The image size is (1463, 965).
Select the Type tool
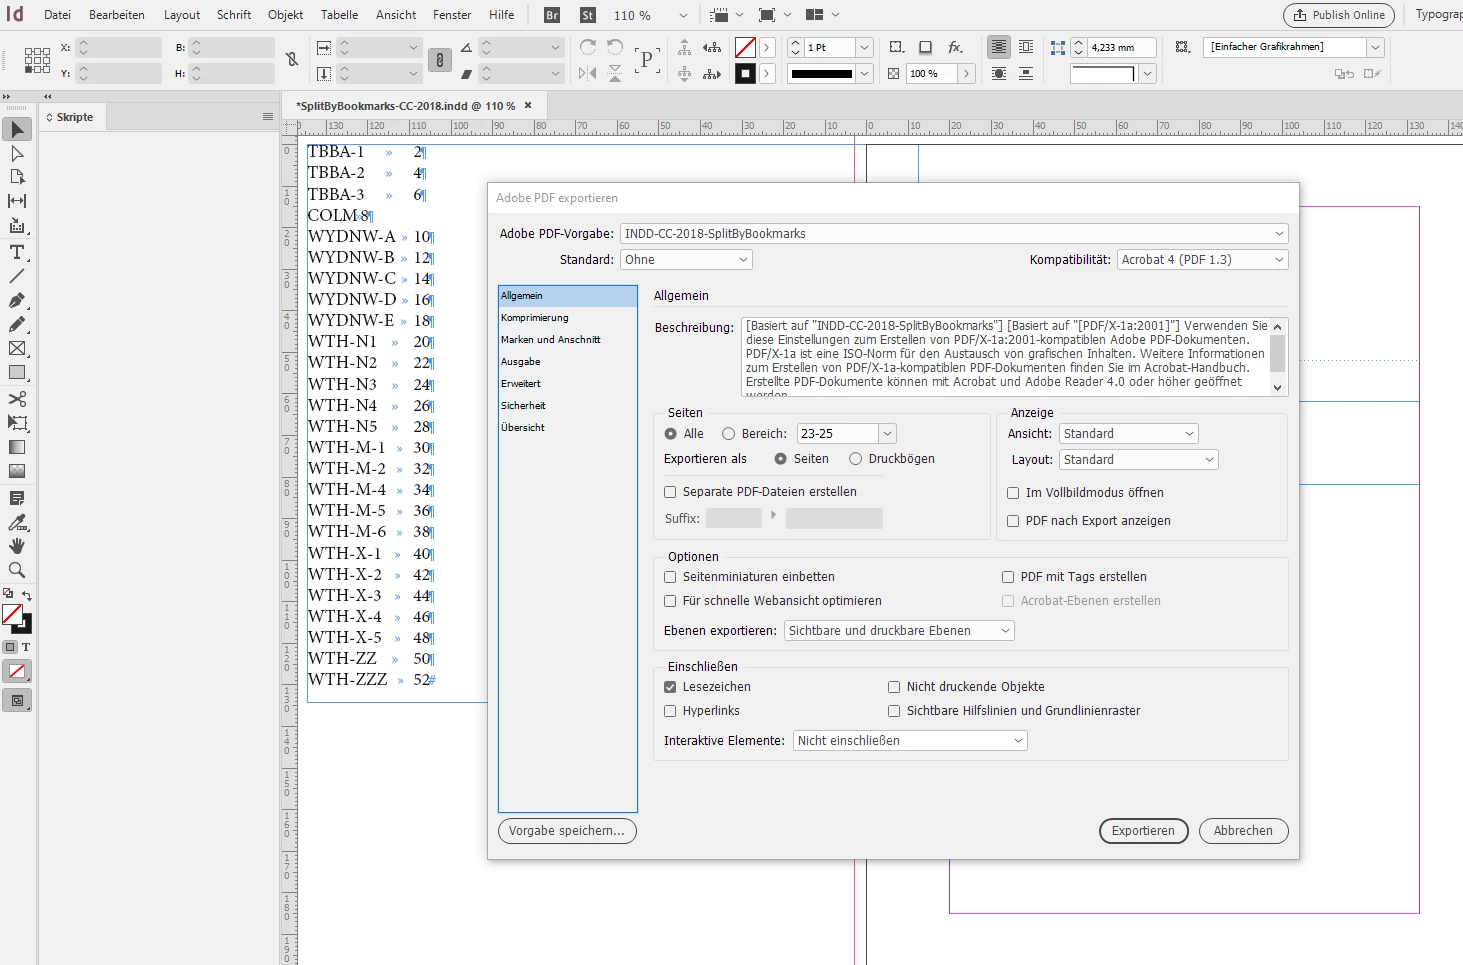[17, 252]
